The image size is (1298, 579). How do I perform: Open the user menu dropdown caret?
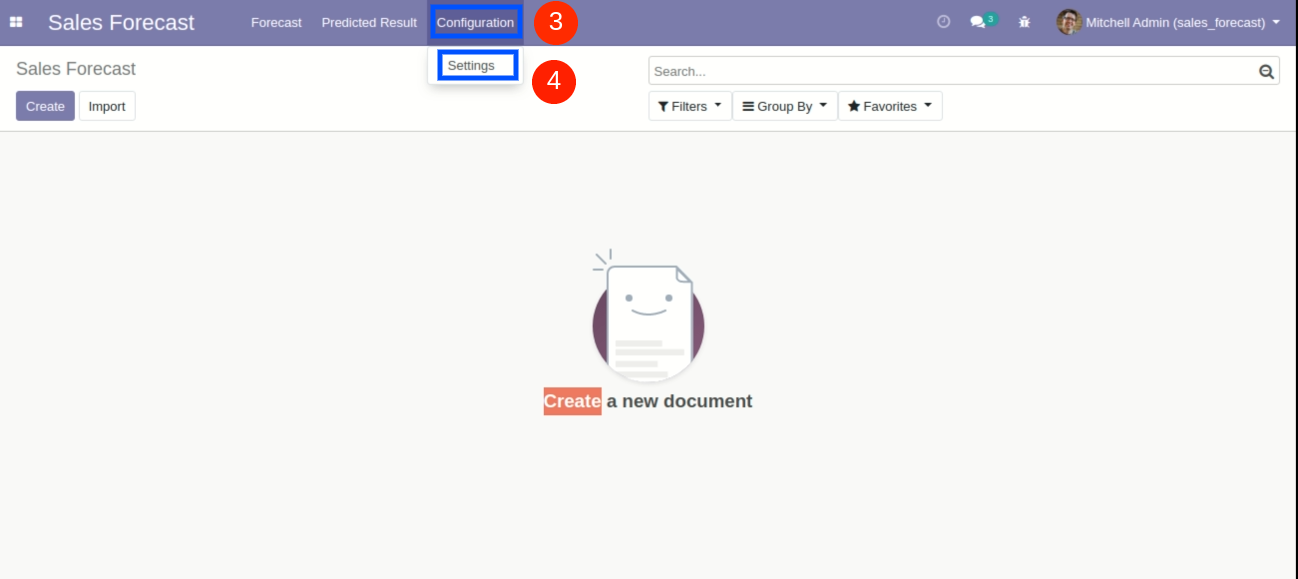coord(1276,22)
